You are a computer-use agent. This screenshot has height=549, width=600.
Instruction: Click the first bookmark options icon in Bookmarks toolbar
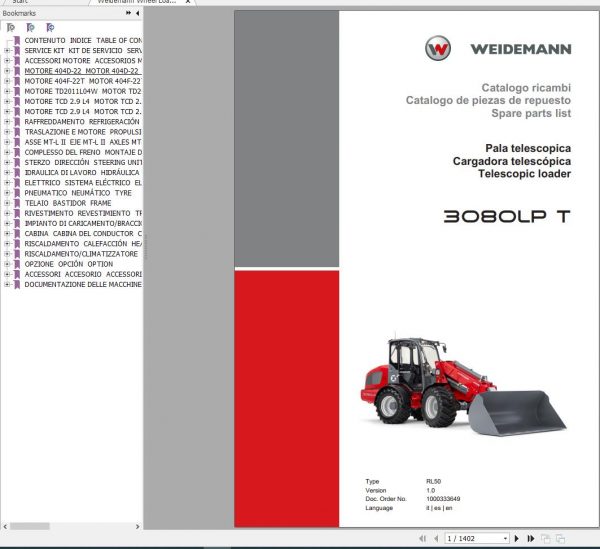pyautogui.click(x=11, y=28)
